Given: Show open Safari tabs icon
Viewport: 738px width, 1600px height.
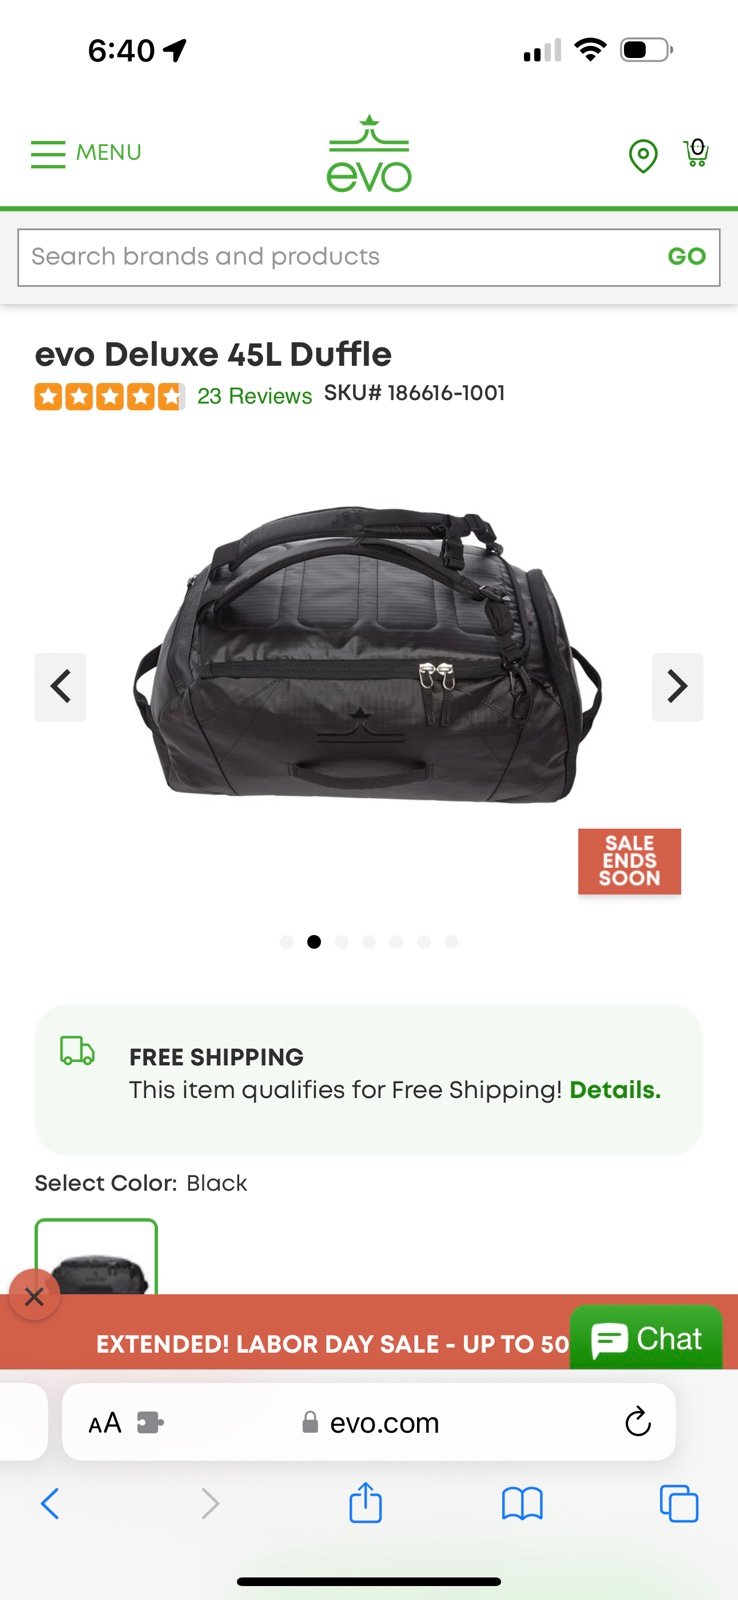Looking at the screenshot, I should (x=679, y=1503).
